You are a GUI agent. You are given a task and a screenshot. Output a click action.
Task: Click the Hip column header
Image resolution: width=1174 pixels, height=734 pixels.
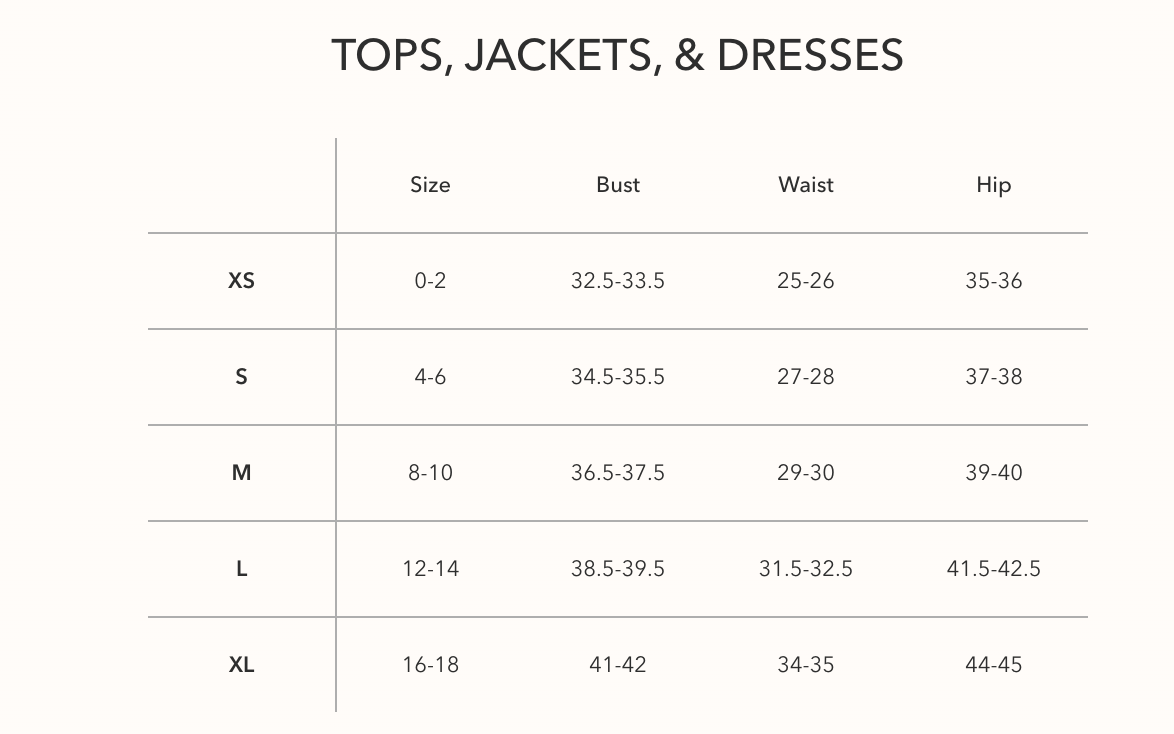click(994, 185)
